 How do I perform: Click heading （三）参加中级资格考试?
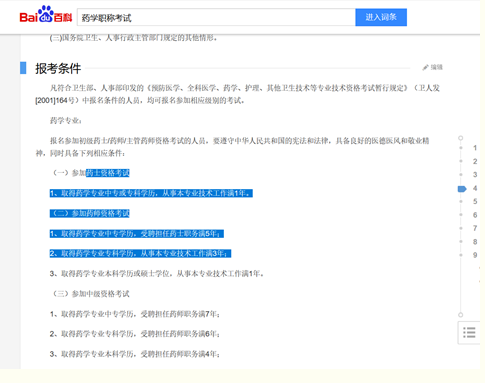point(90,294)
